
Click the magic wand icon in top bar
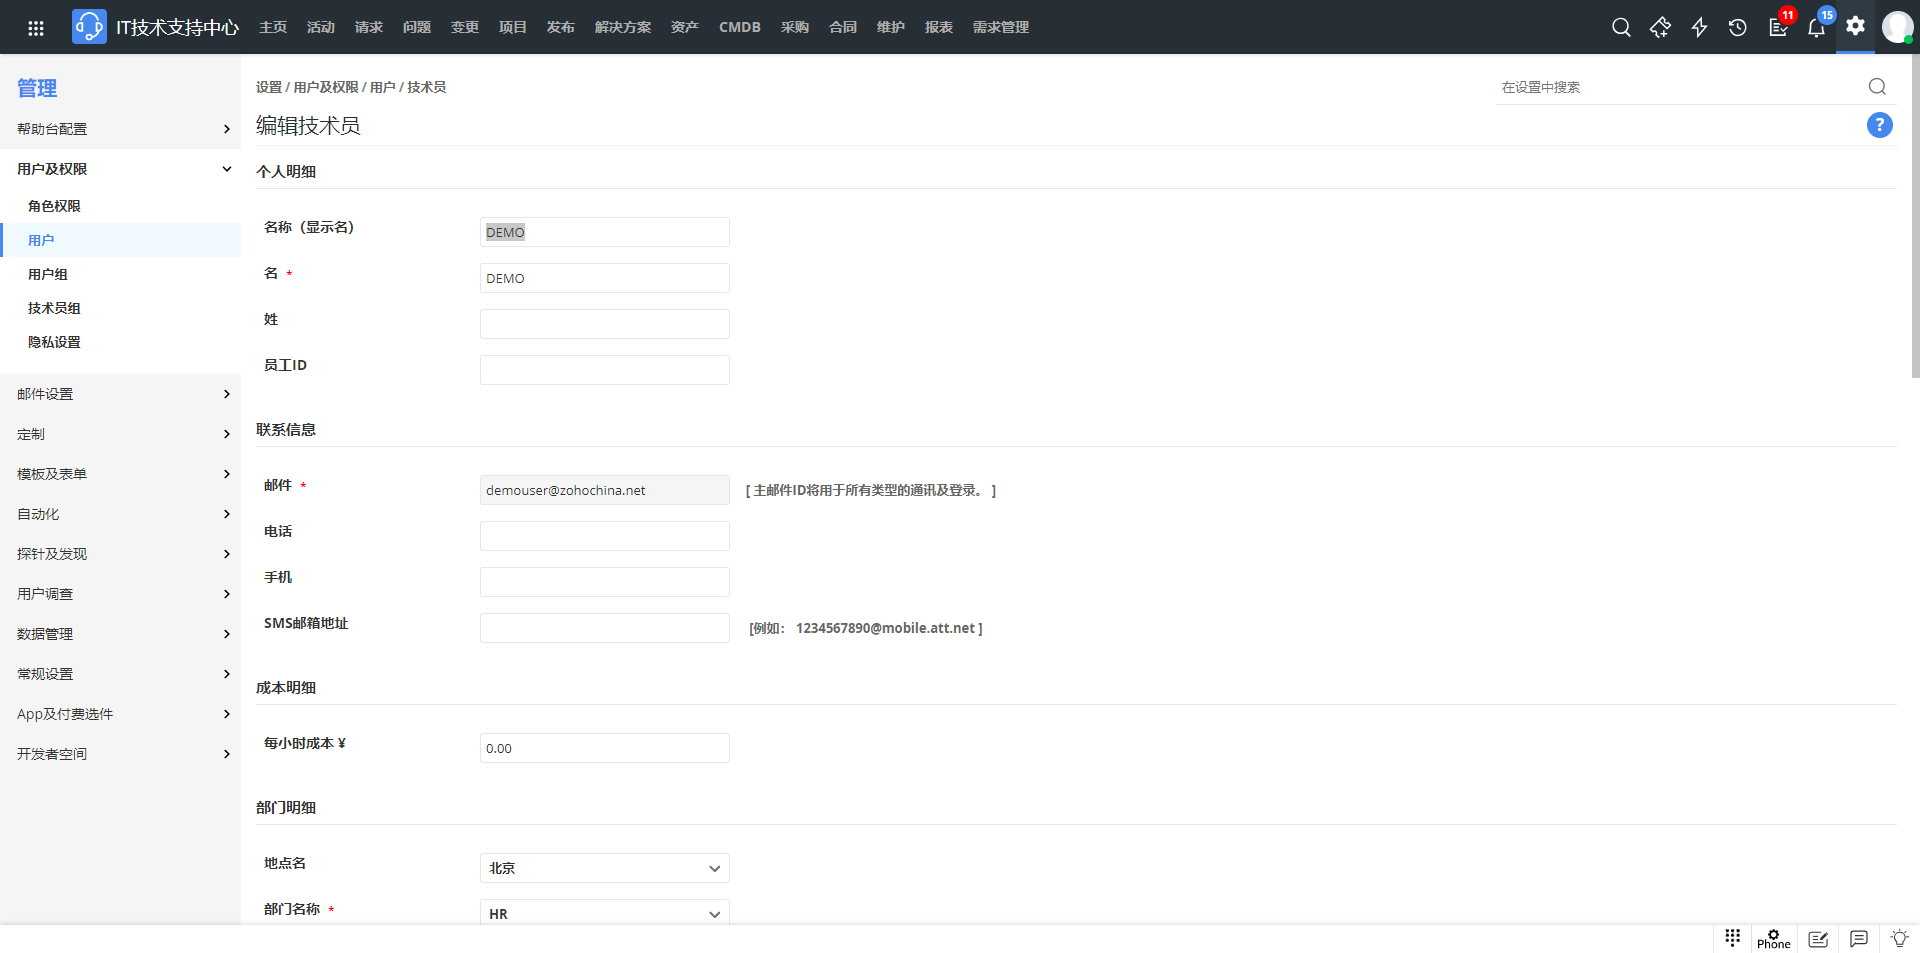[x=1660, y=27]
